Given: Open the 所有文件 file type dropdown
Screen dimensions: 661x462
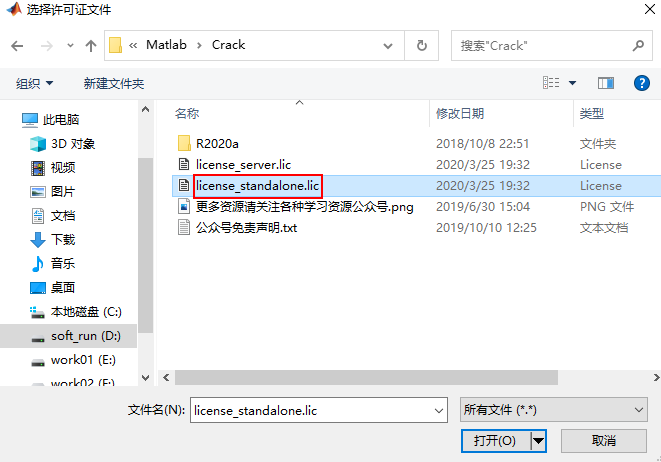Looking at the screenshot, I should click(x=554, y=410).
